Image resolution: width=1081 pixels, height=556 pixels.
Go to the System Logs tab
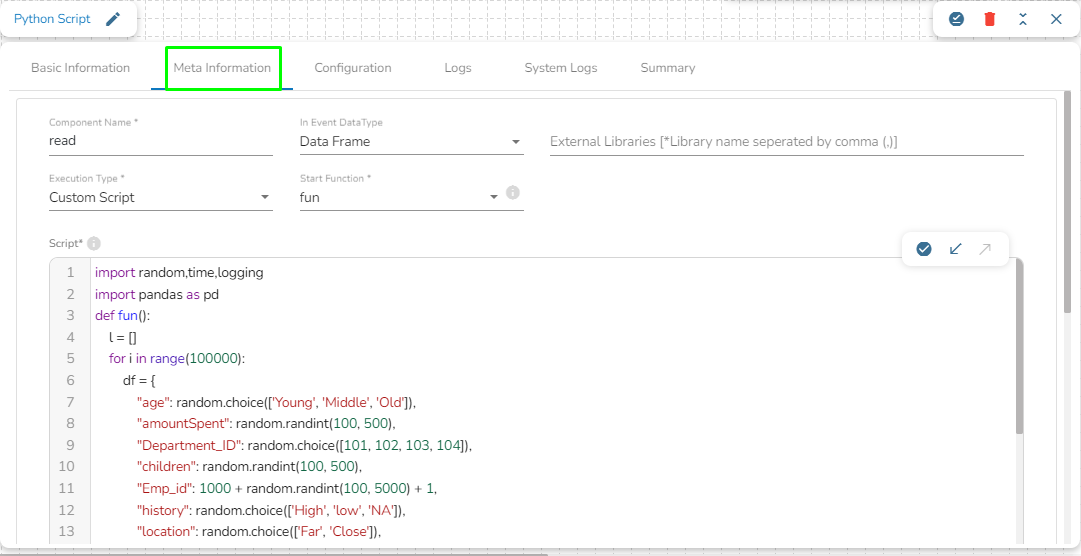560,68
